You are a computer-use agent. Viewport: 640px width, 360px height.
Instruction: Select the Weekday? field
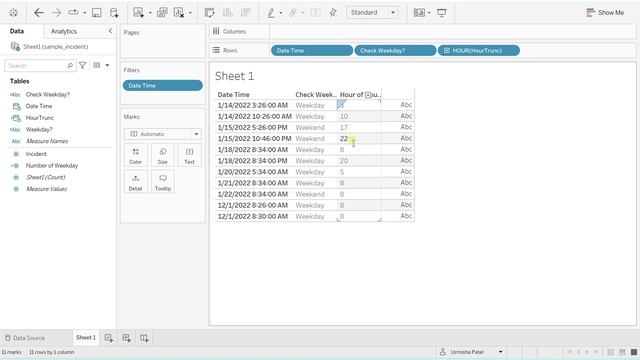[39, 129]
